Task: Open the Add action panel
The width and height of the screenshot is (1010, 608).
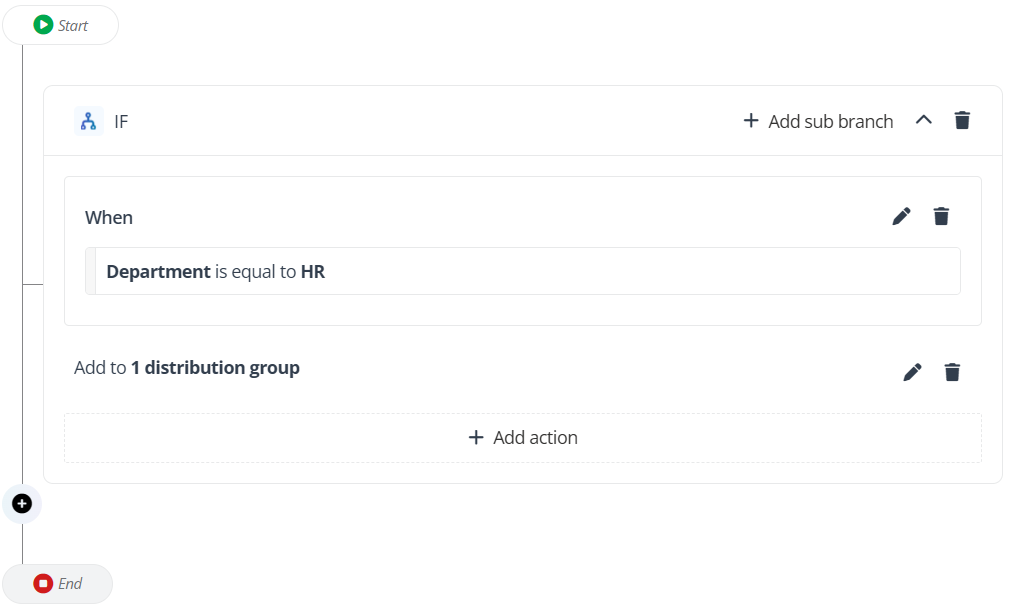Action: (523, 437)
